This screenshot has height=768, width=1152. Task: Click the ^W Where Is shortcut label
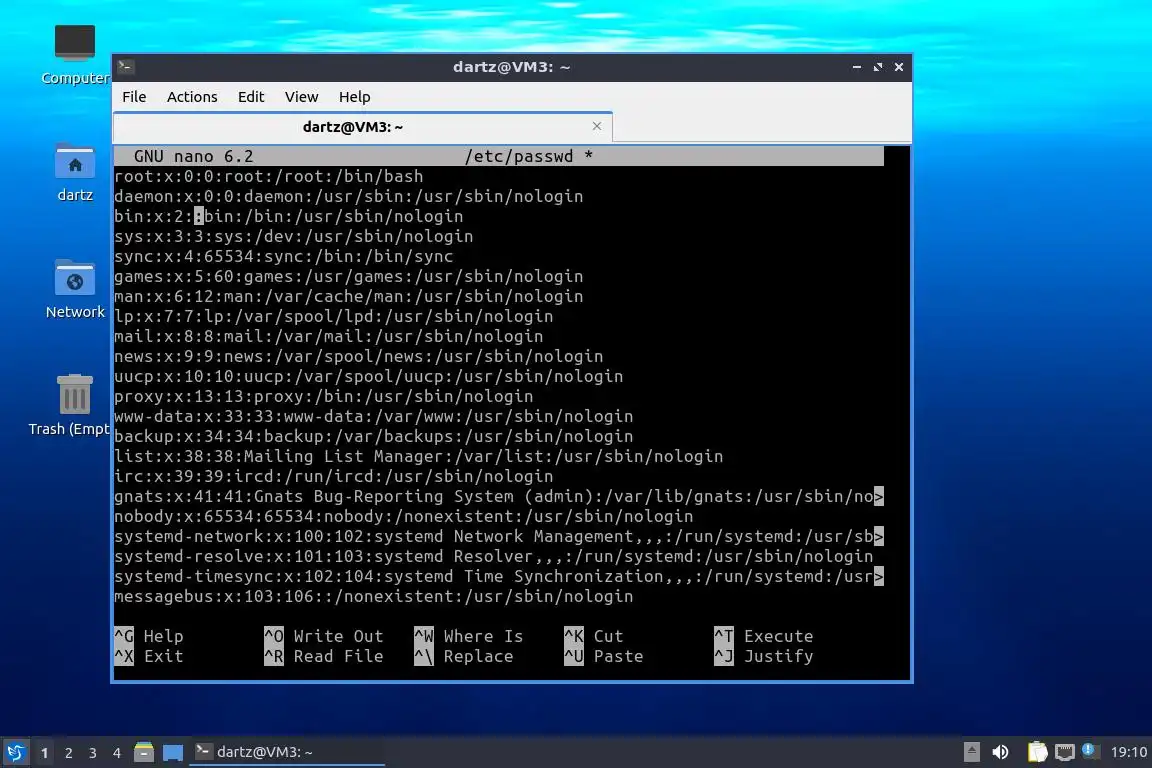point(469,636)
